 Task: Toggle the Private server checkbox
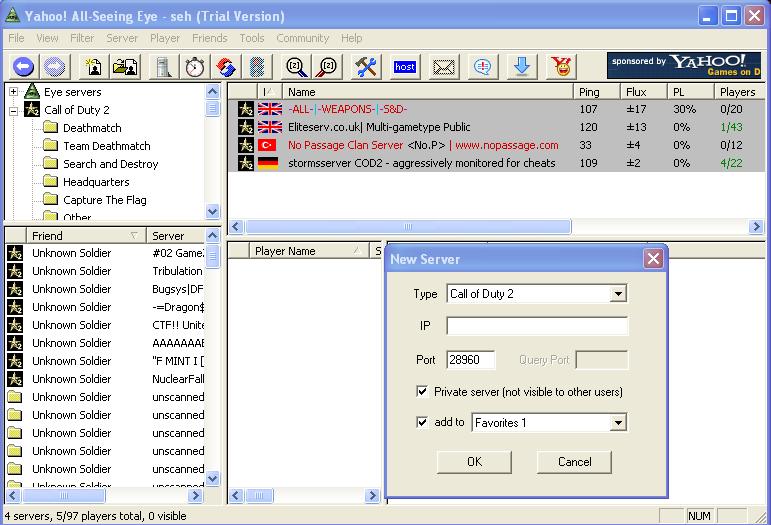pyautogui.click(x=422, y=391)
